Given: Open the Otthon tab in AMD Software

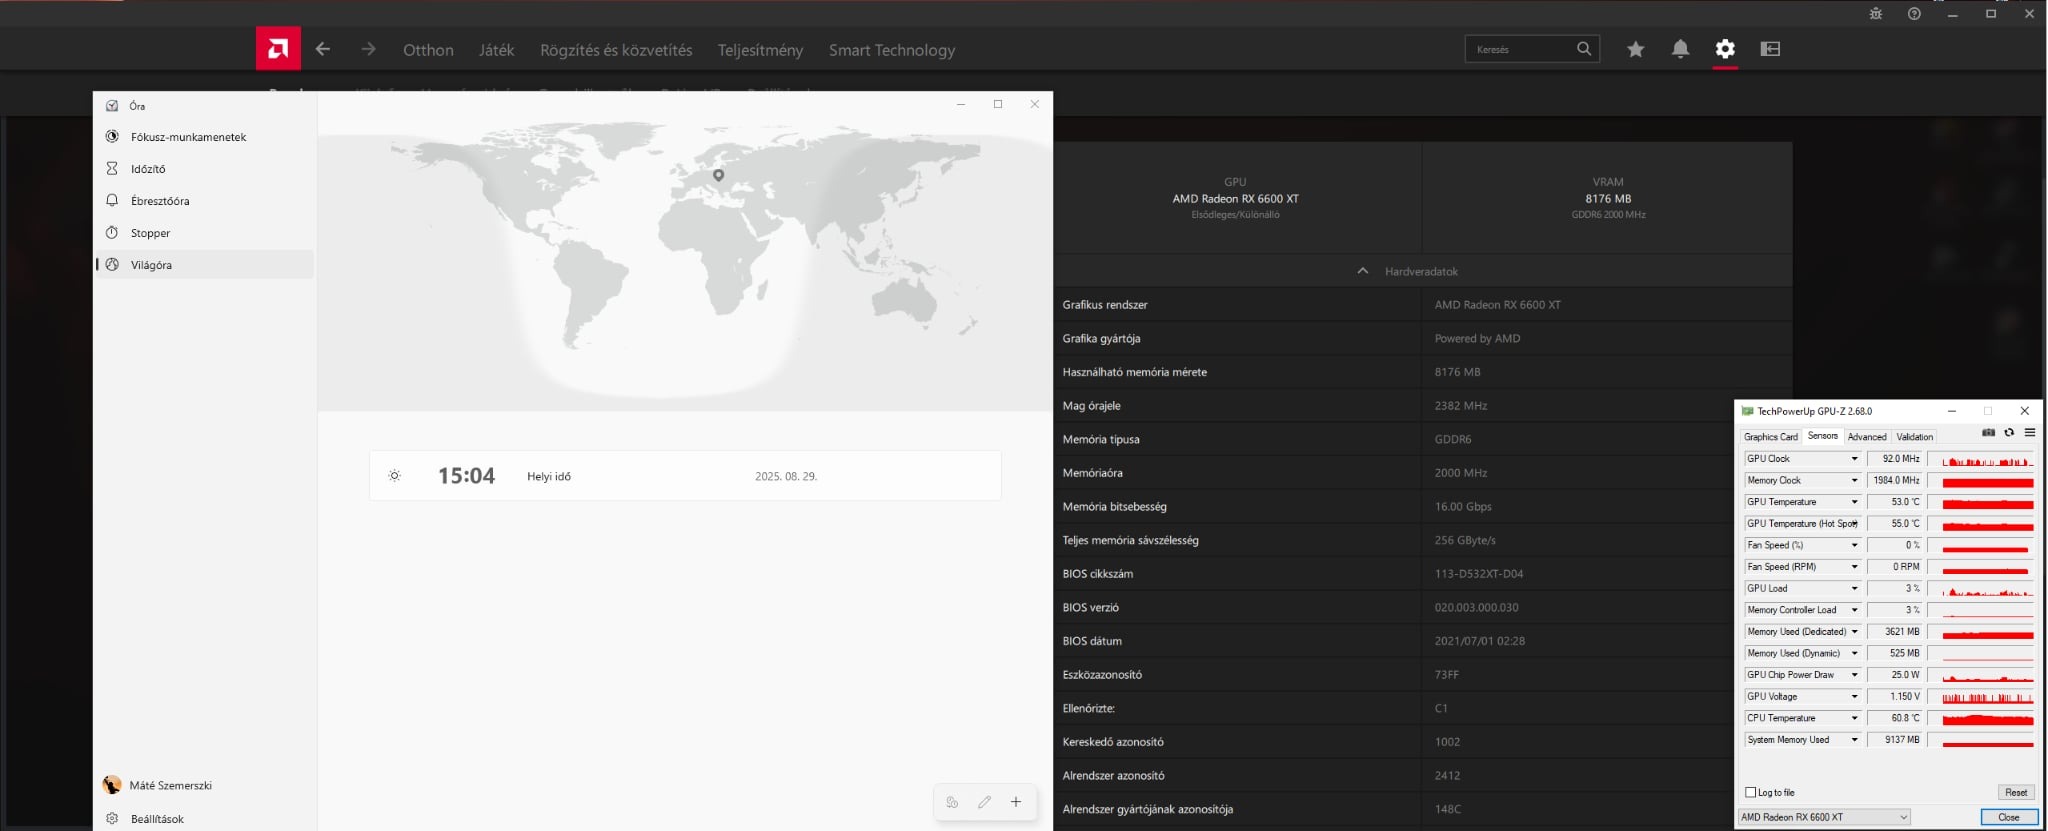Looking at the screenshot, I should click(x=428, y=50).
